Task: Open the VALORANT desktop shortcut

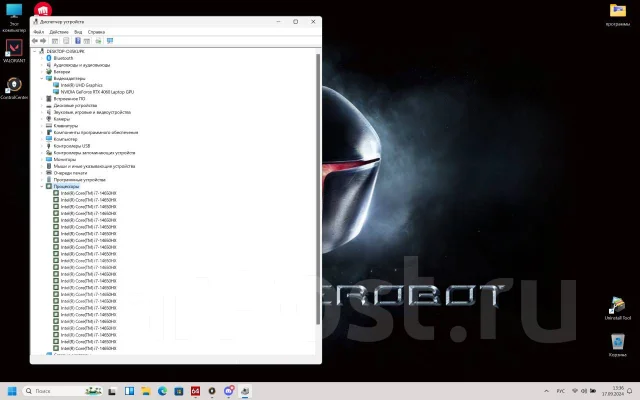Action: [x=14, y=51]
